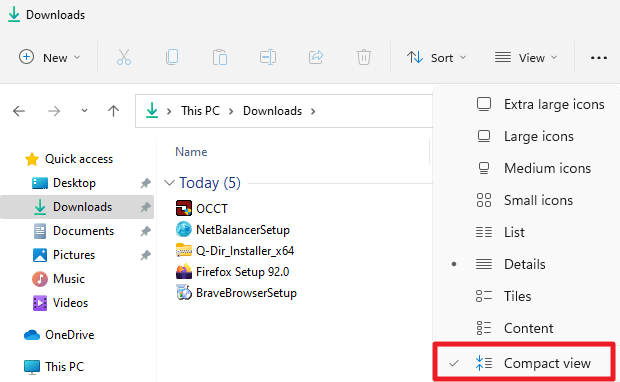The image size is (620, 382).
Task: Open the Sort dropdown
Action: (x=437, y=58)
